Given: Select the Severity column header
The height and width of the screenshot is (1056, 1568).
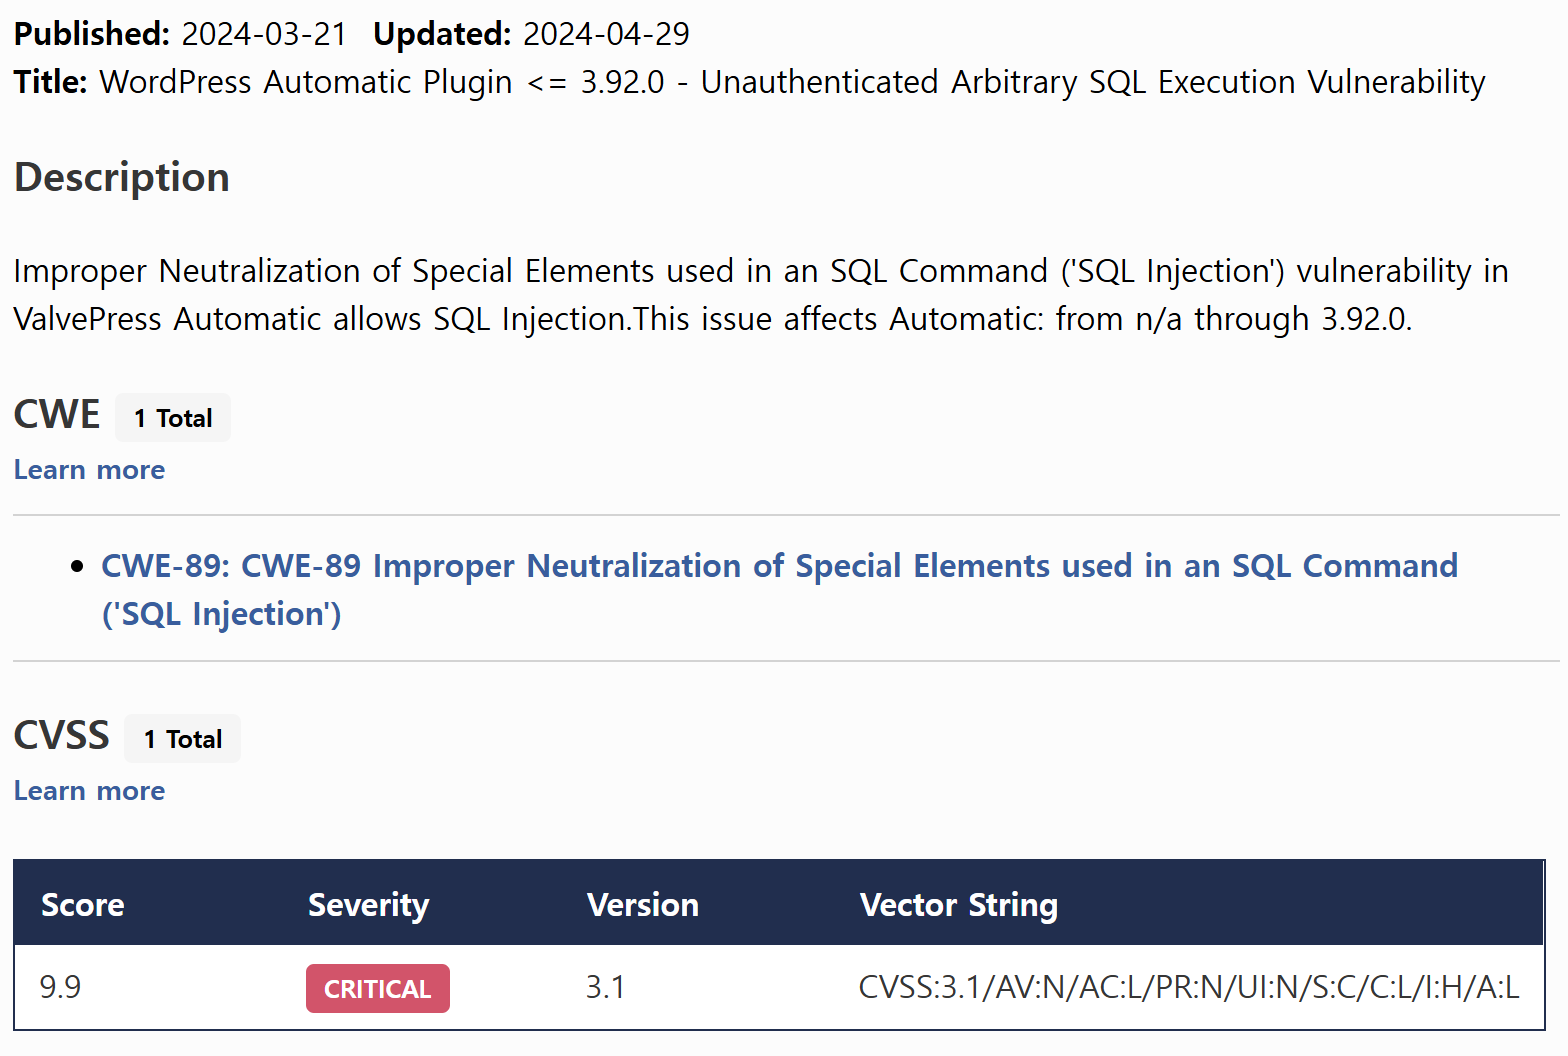Looking at the screenshot, I should pos(368,905).
